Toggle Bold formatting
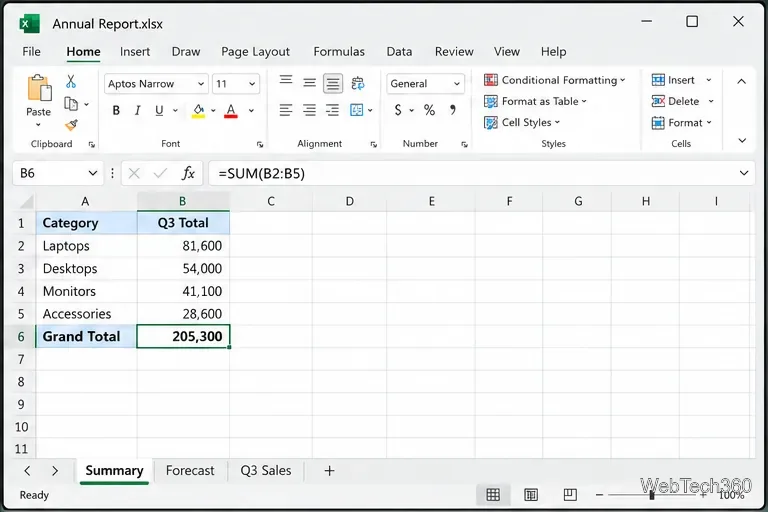The height and width of the screenshot is (512, 768). pyautogui.click(x=116, y=111)
